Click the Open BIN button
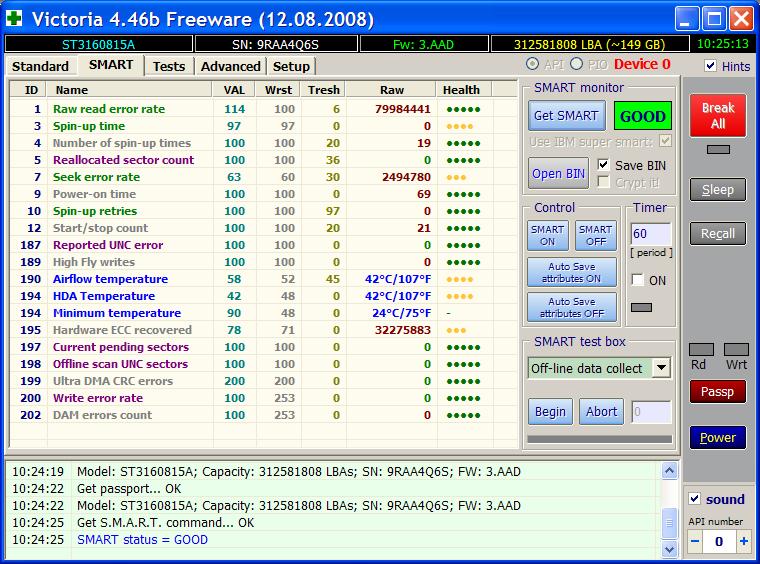The image size is (760, 564). click(558, 173)
